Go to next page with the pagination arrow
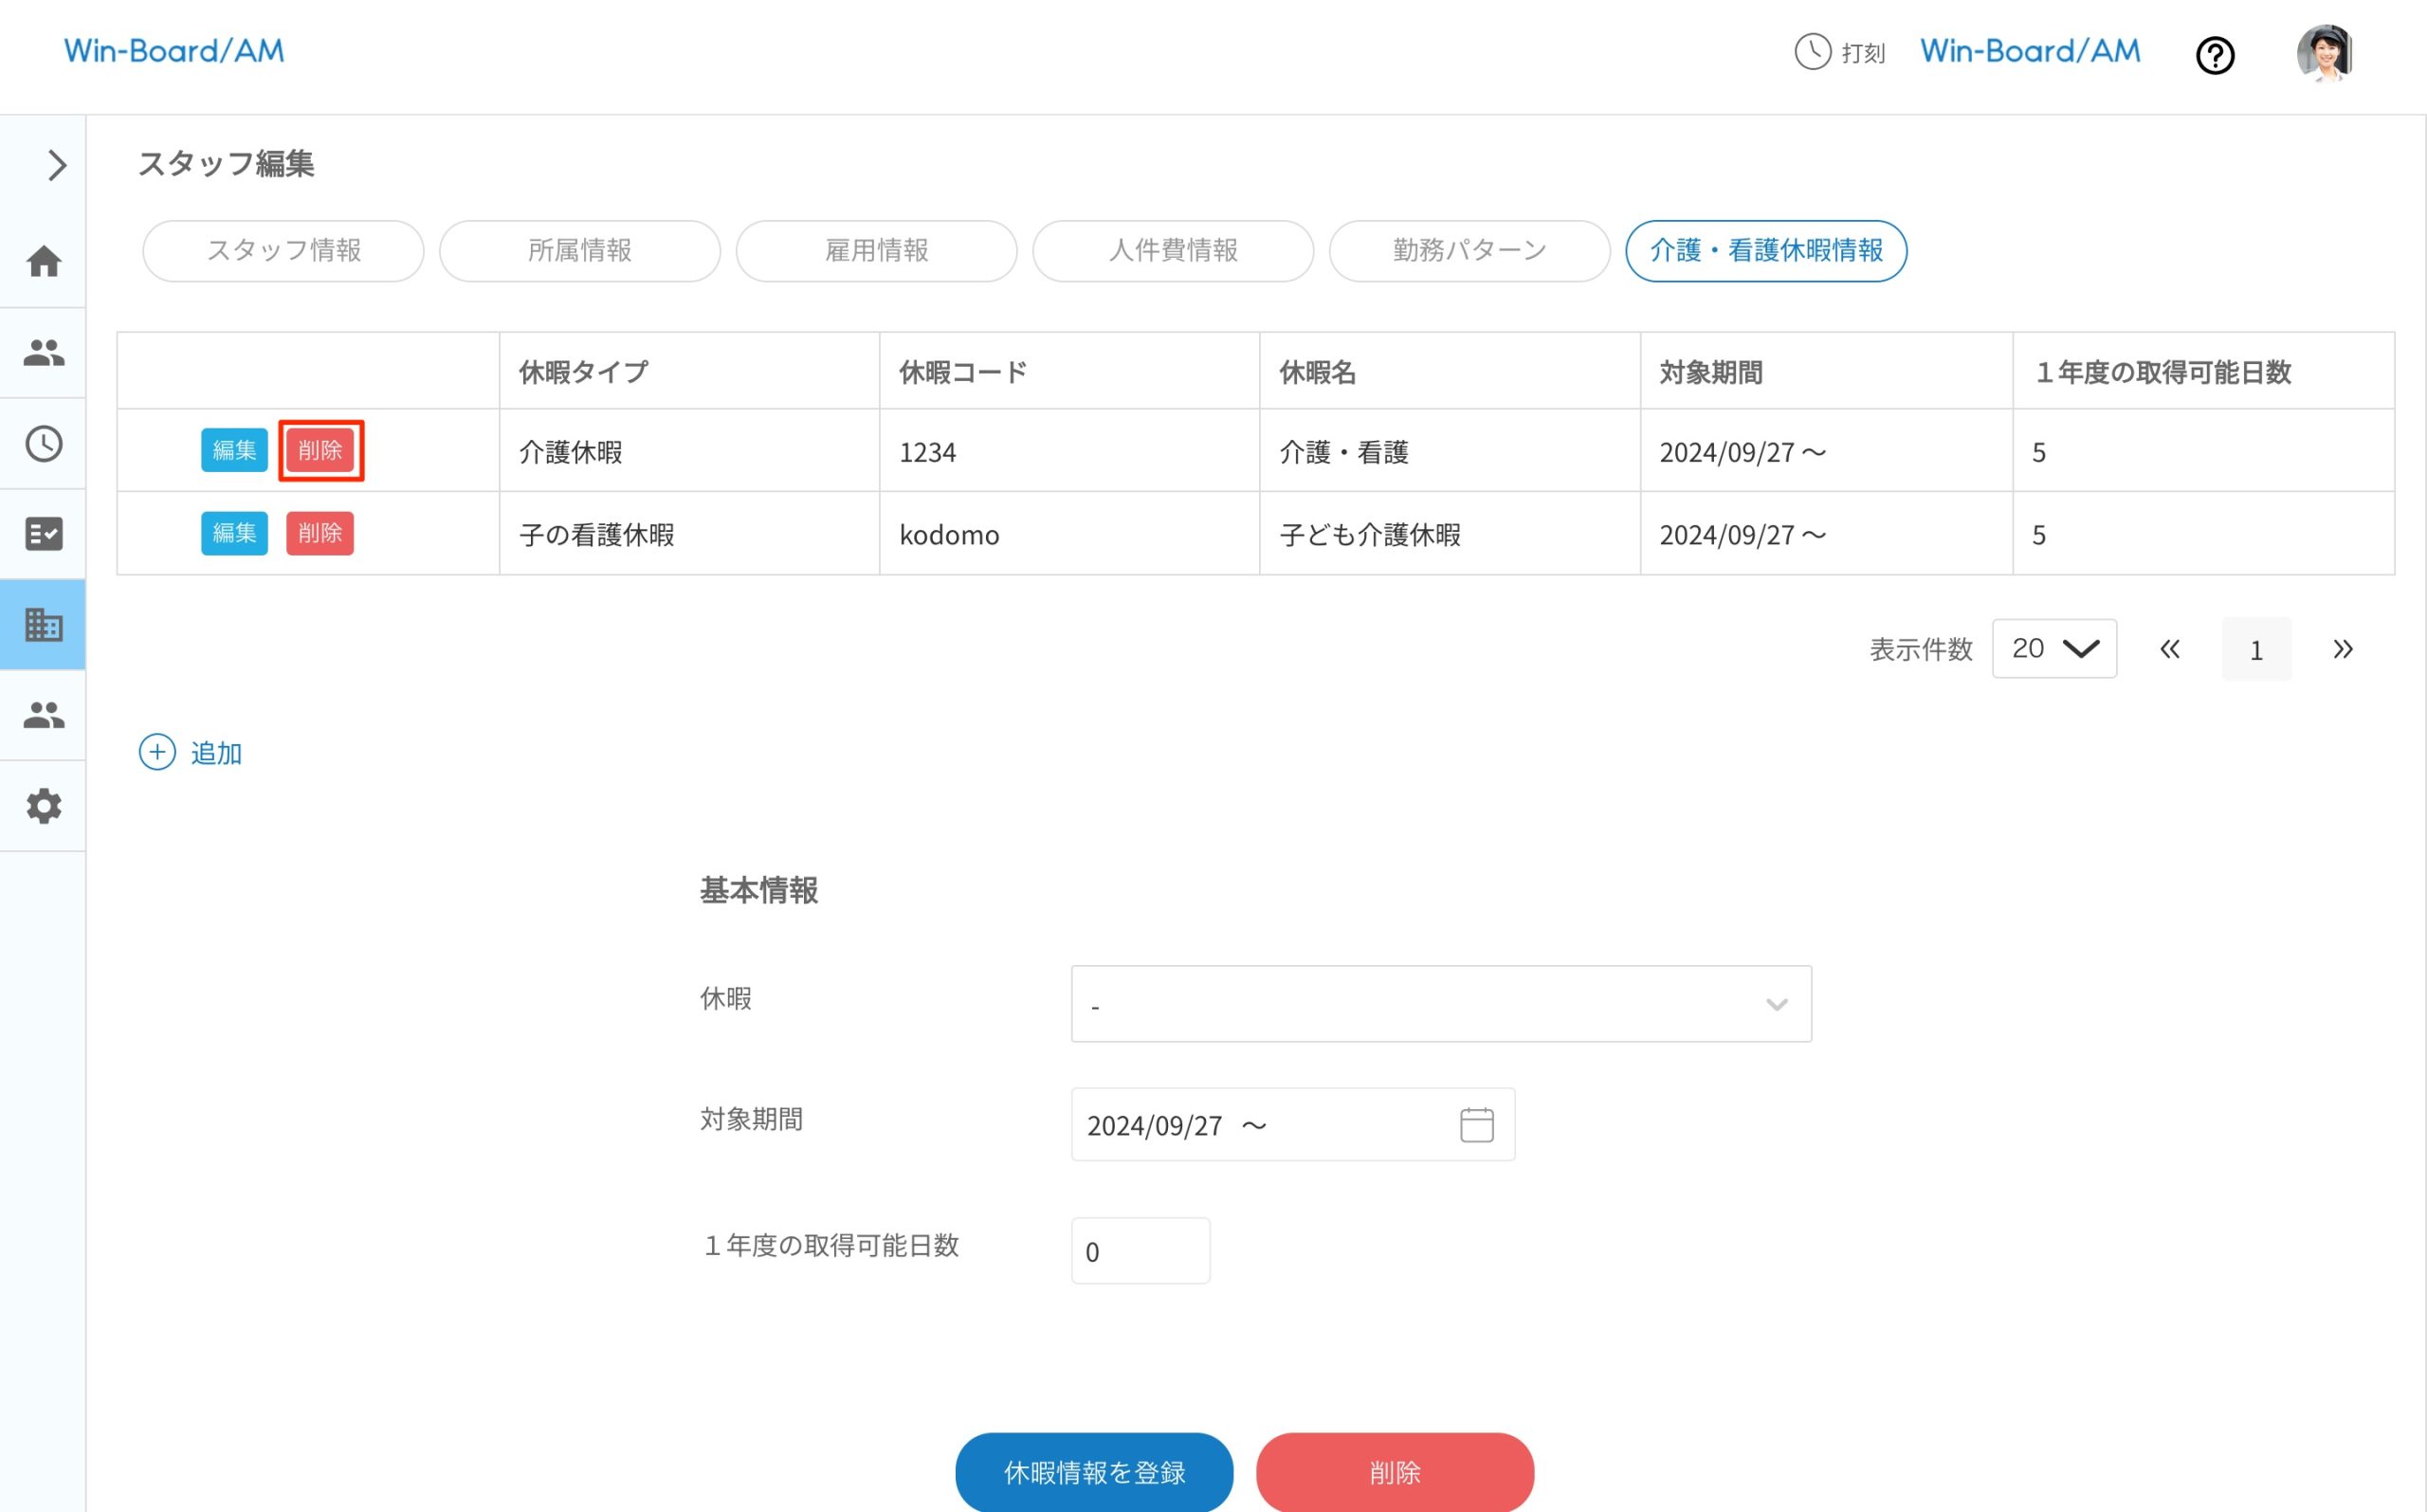 pyautogui.click(x=2342, y=648)
